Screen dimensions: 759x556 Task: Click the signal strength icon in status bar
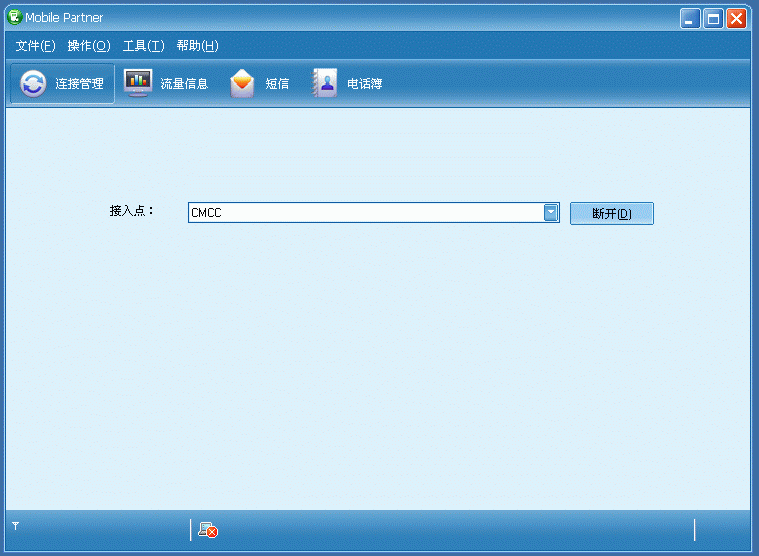point(16,526)
